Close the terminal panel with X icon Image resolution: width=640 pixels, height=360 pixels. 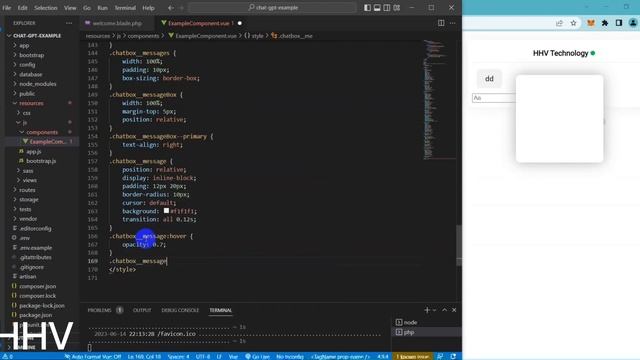(454, 310)
